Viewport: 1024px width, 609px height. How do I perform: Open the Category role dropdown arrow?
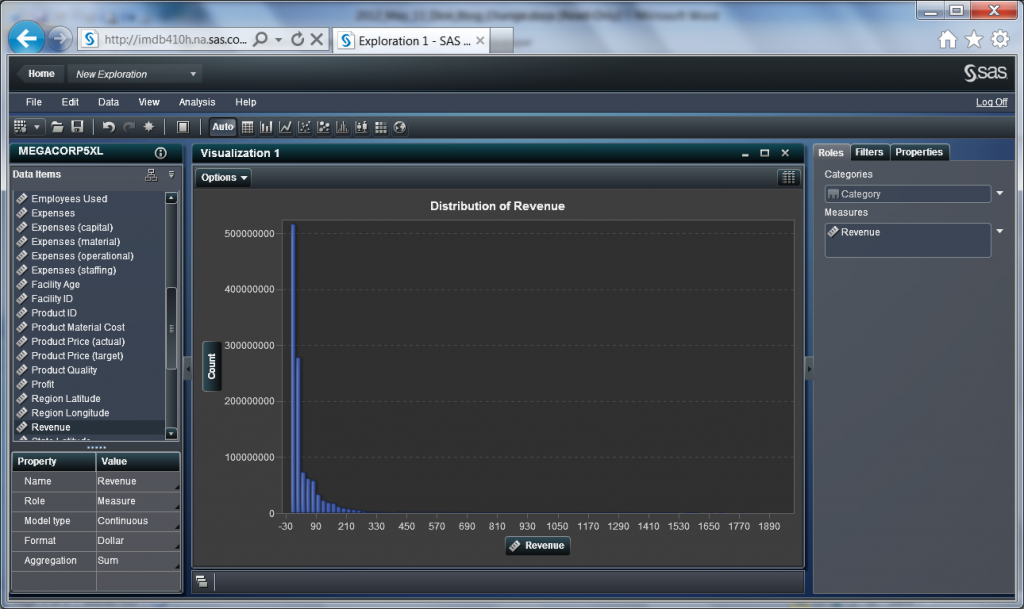point(1000,194)
